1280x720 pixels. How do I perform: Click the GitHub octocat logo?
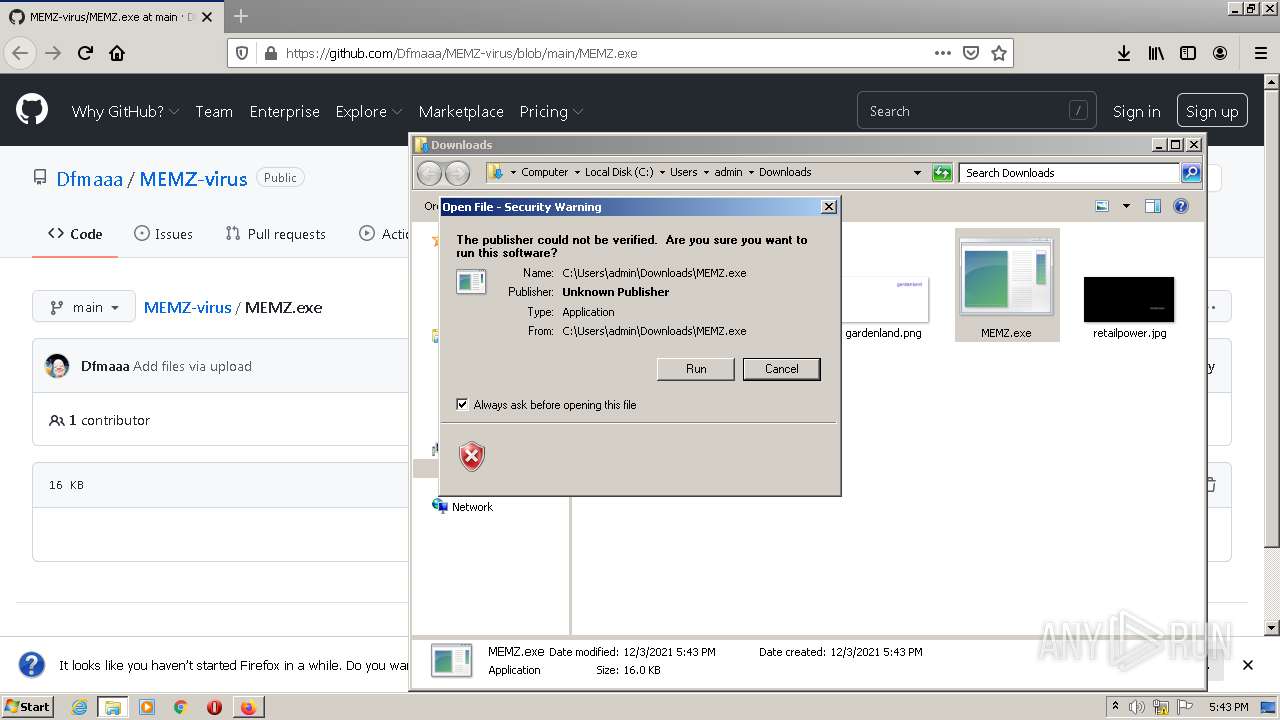[x=32, y=110]
